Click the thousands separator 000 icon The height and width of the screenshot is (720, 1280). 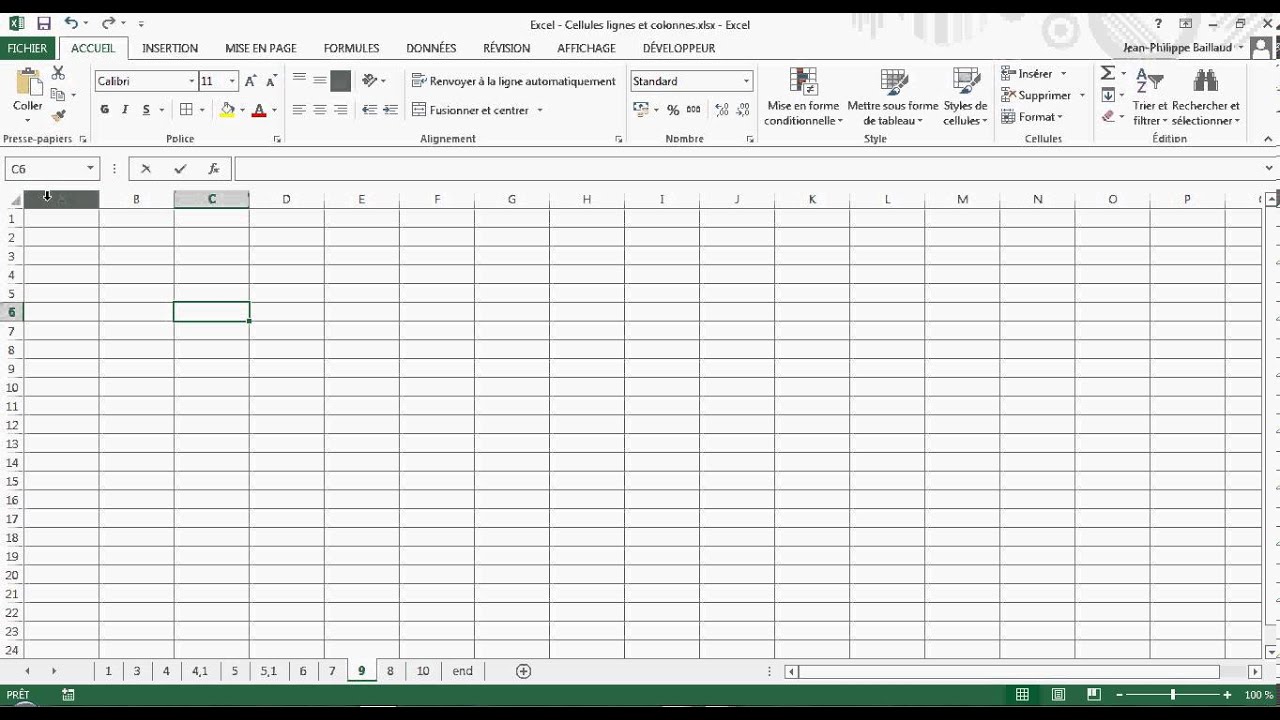[x=694, y=110]
